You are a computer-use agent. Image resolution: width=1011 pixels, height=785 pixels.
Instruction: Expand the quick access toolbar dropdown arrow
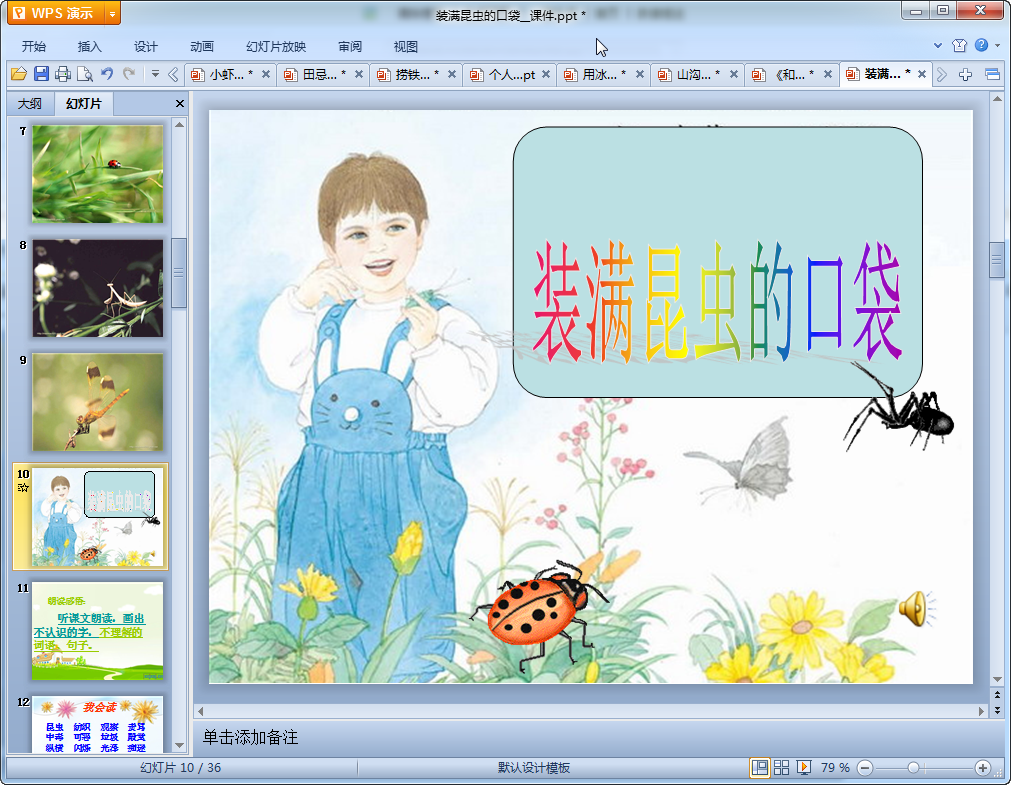[x=155, y=74]
